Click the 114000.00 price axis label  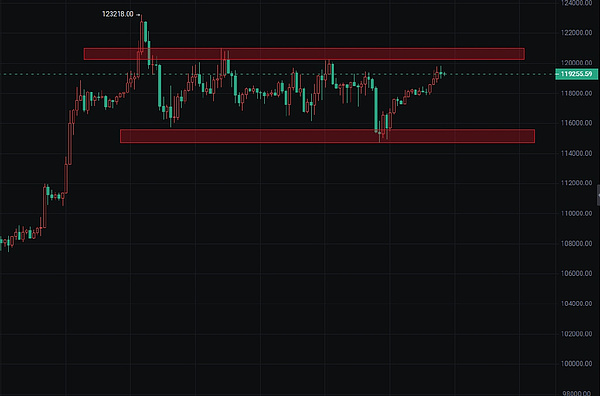click(x=576, y=153)
